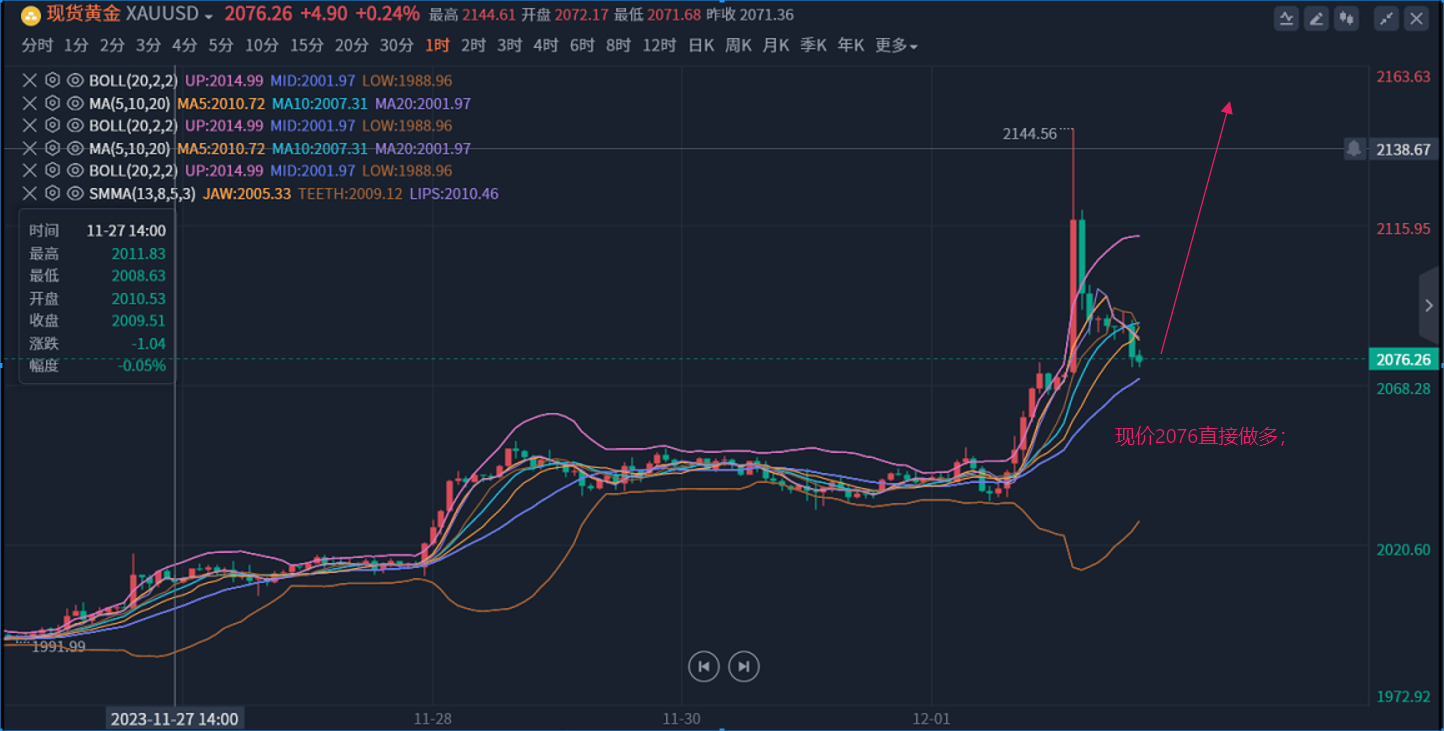Click the price alert bell icon

[1355, 148]
